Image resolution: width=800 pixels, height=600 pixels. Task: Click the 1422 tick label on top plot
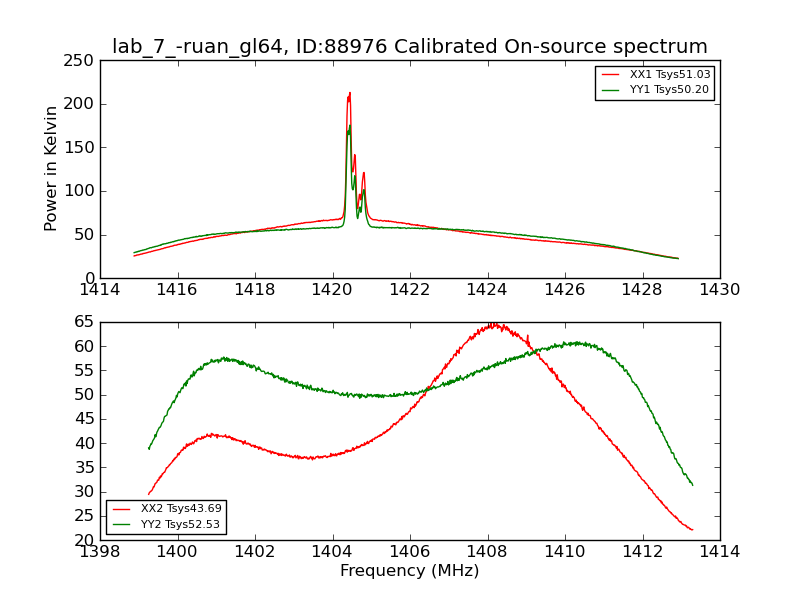(x=410, y=290)
